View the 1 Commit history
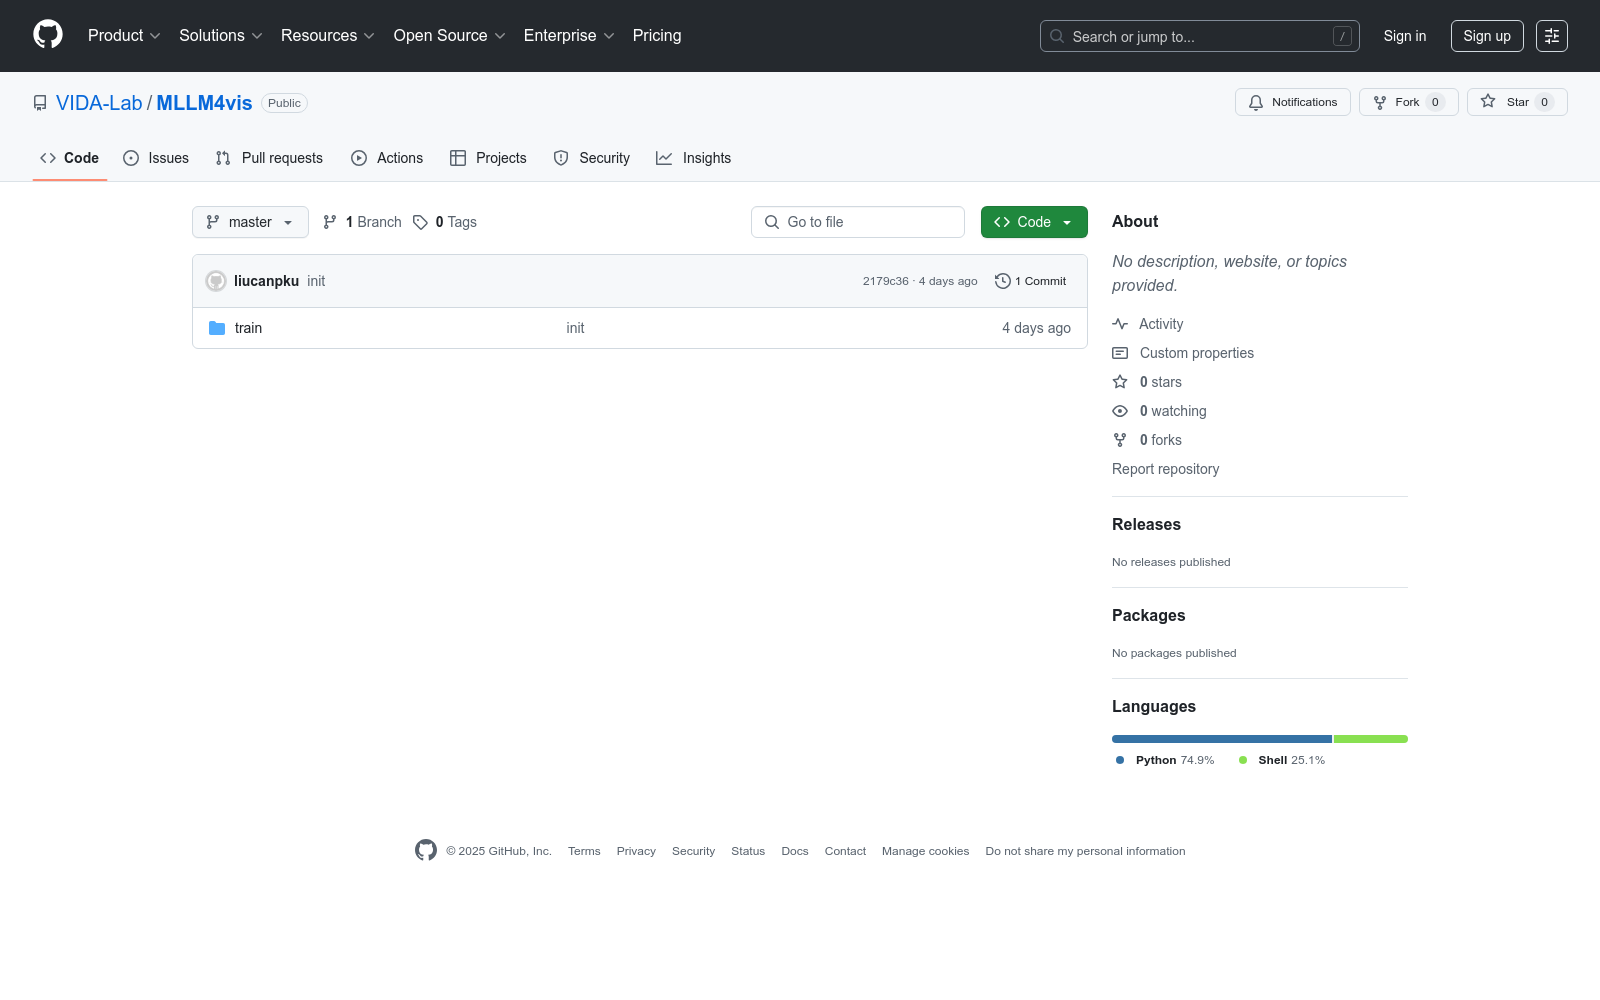 click(1031, 281)
